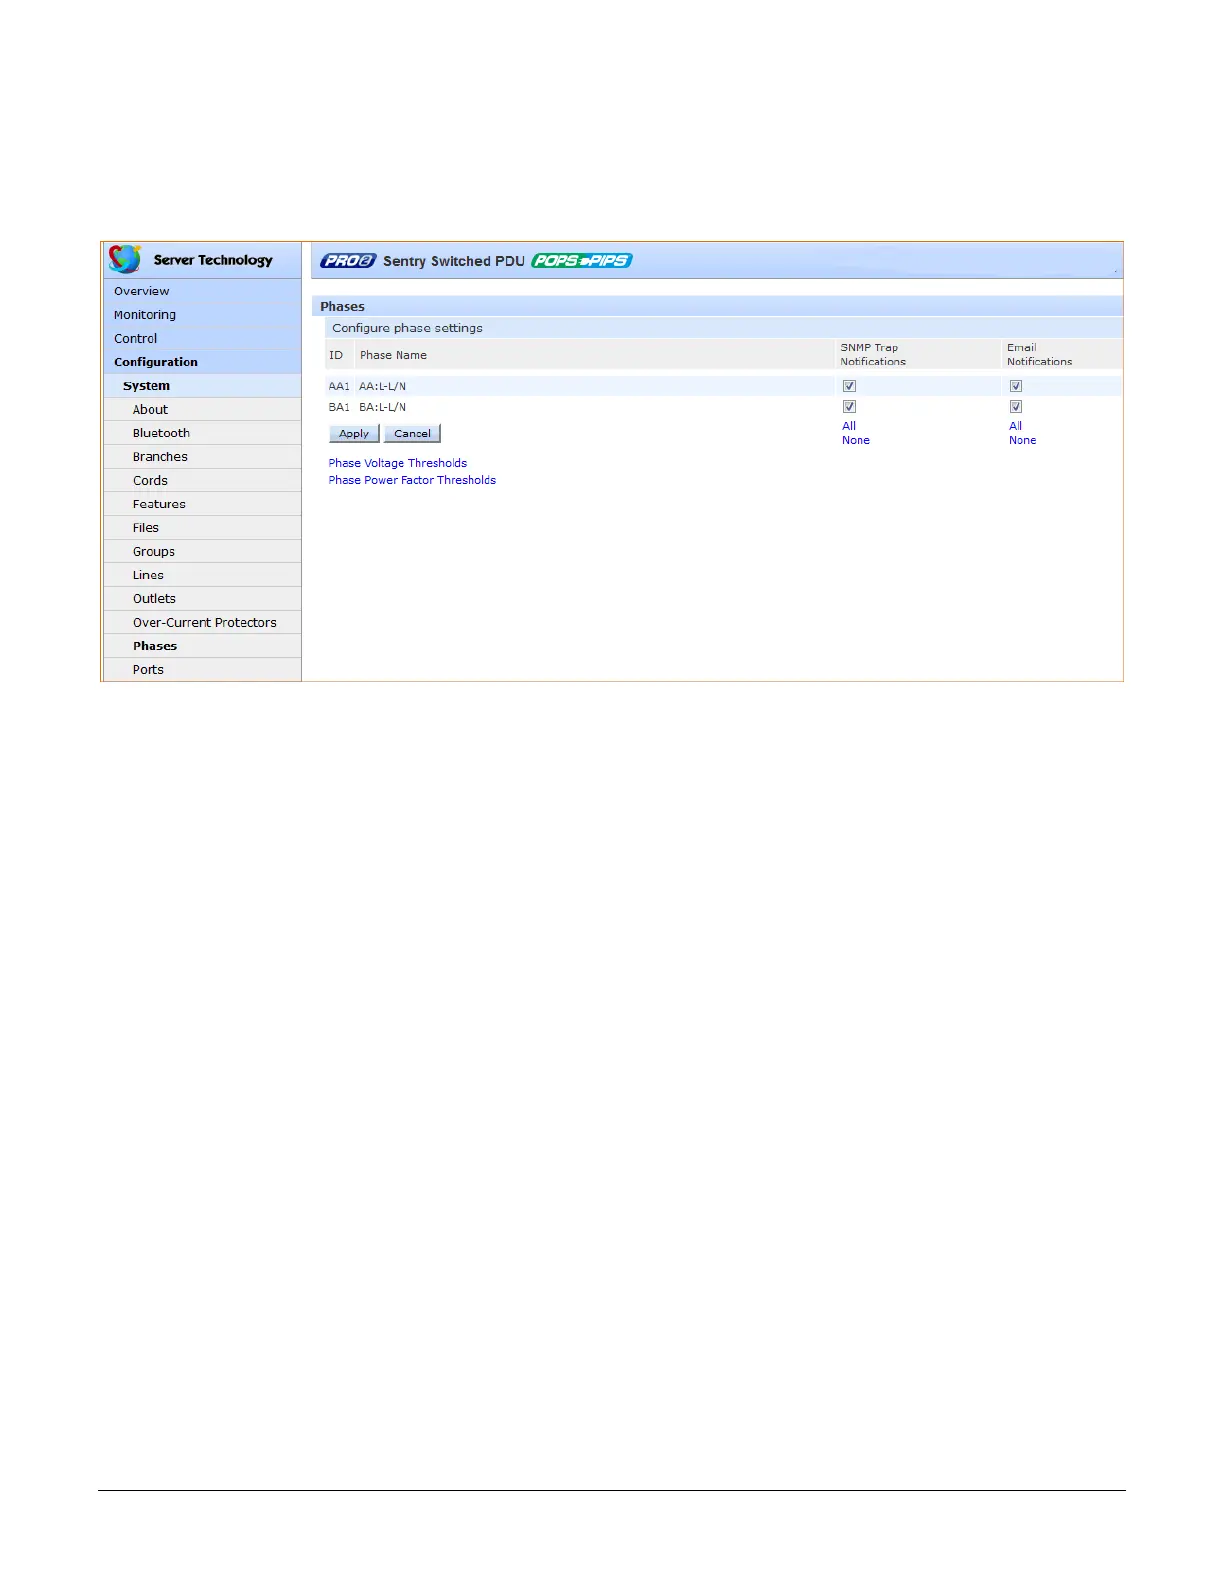Click the Phases section heading

click(342, 307)
